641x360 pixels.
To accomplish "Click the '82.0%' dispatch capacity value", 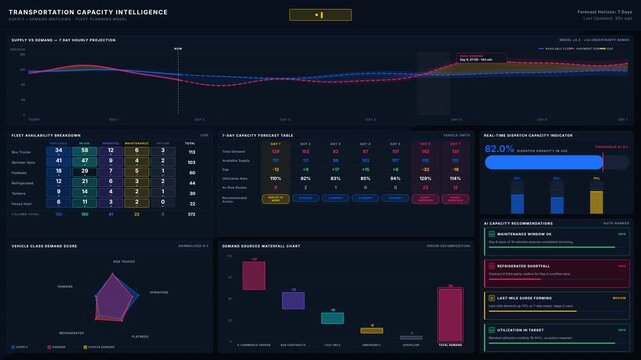I will 499,149.
